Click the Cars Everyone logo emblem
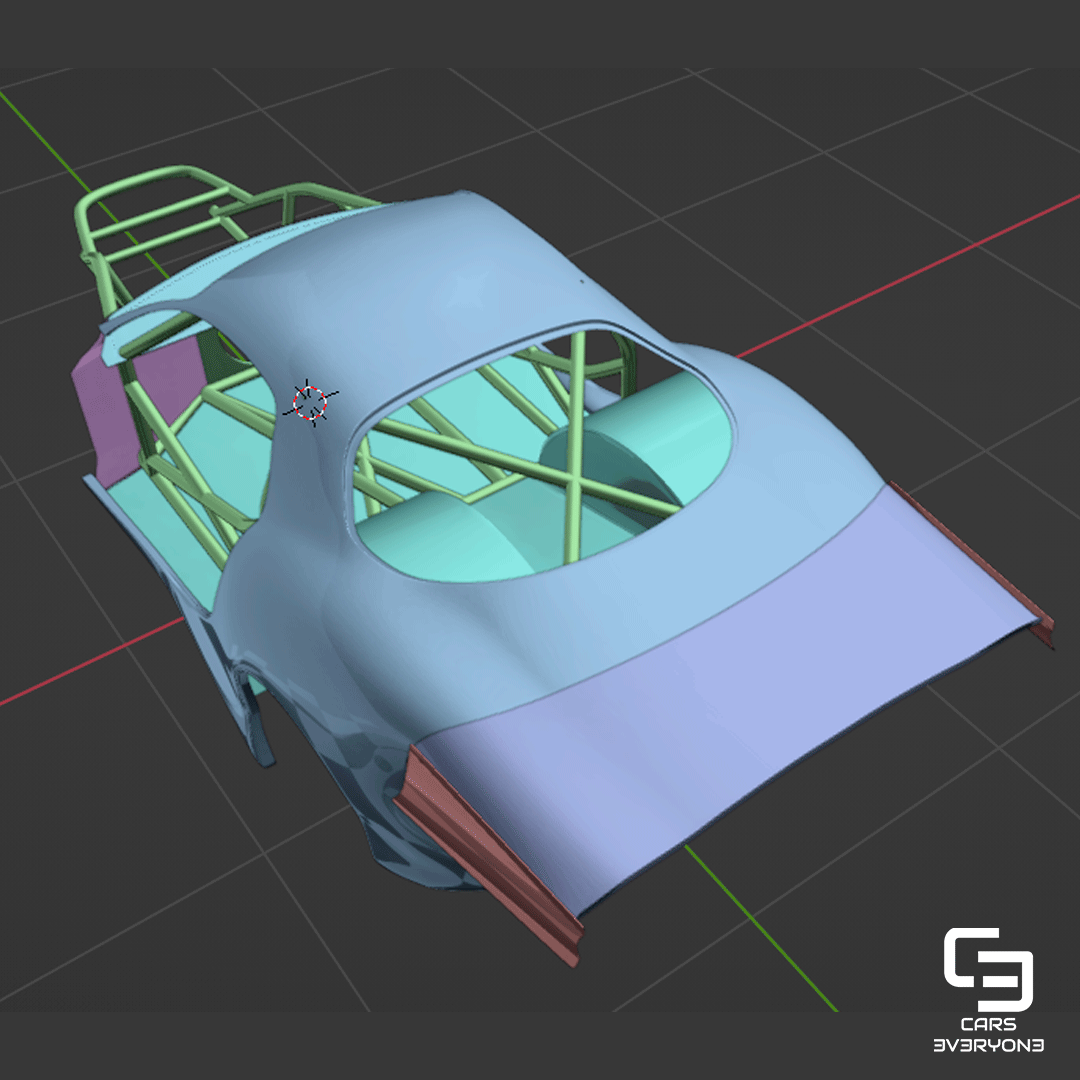This screenshot has width=1080, height=1080. pyautogui.click(x=988, y=969)
